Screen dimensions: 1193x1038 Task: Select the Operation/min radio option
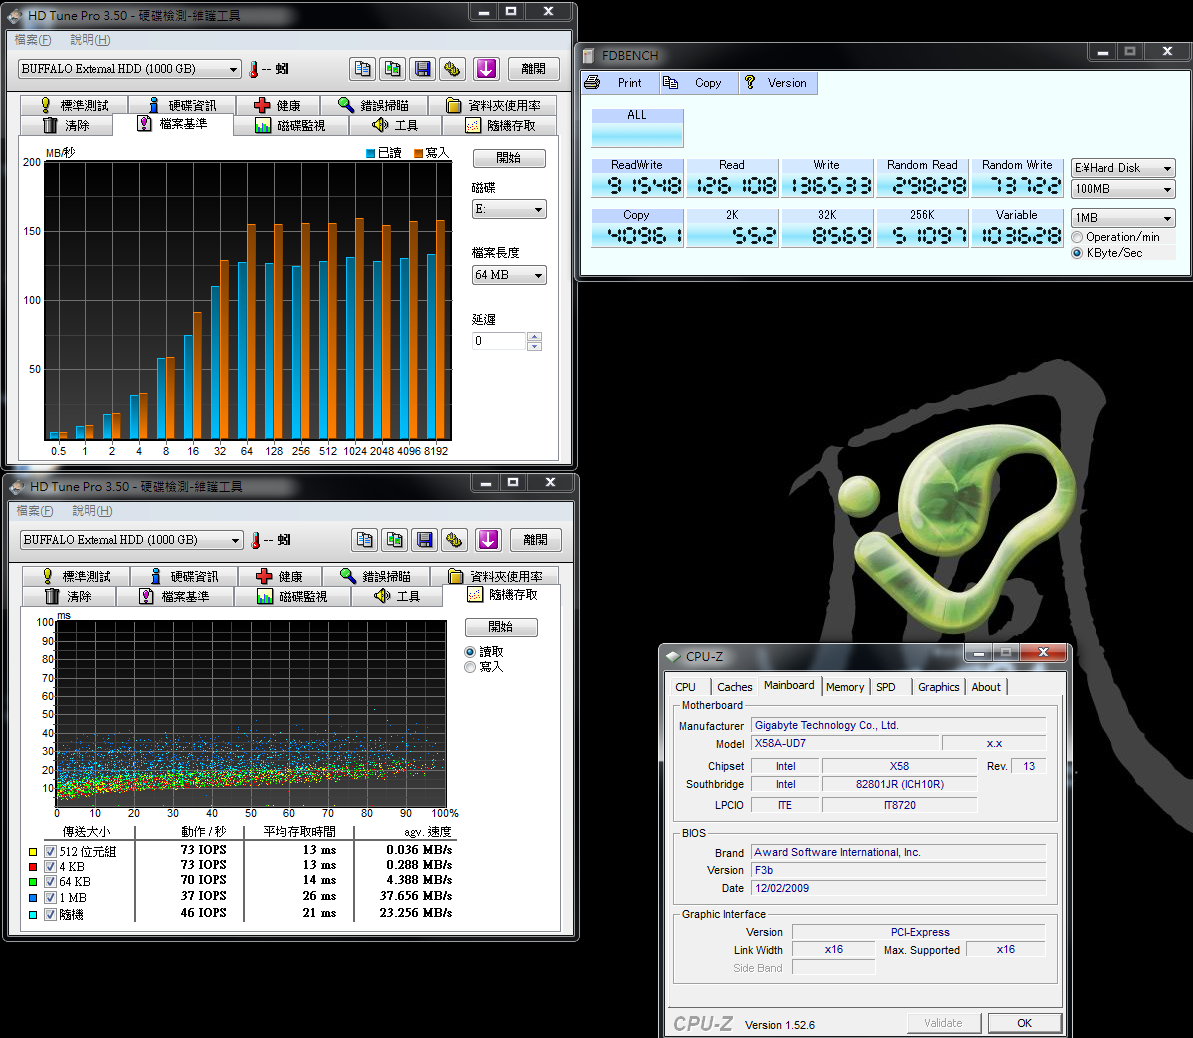point(1077,237)
